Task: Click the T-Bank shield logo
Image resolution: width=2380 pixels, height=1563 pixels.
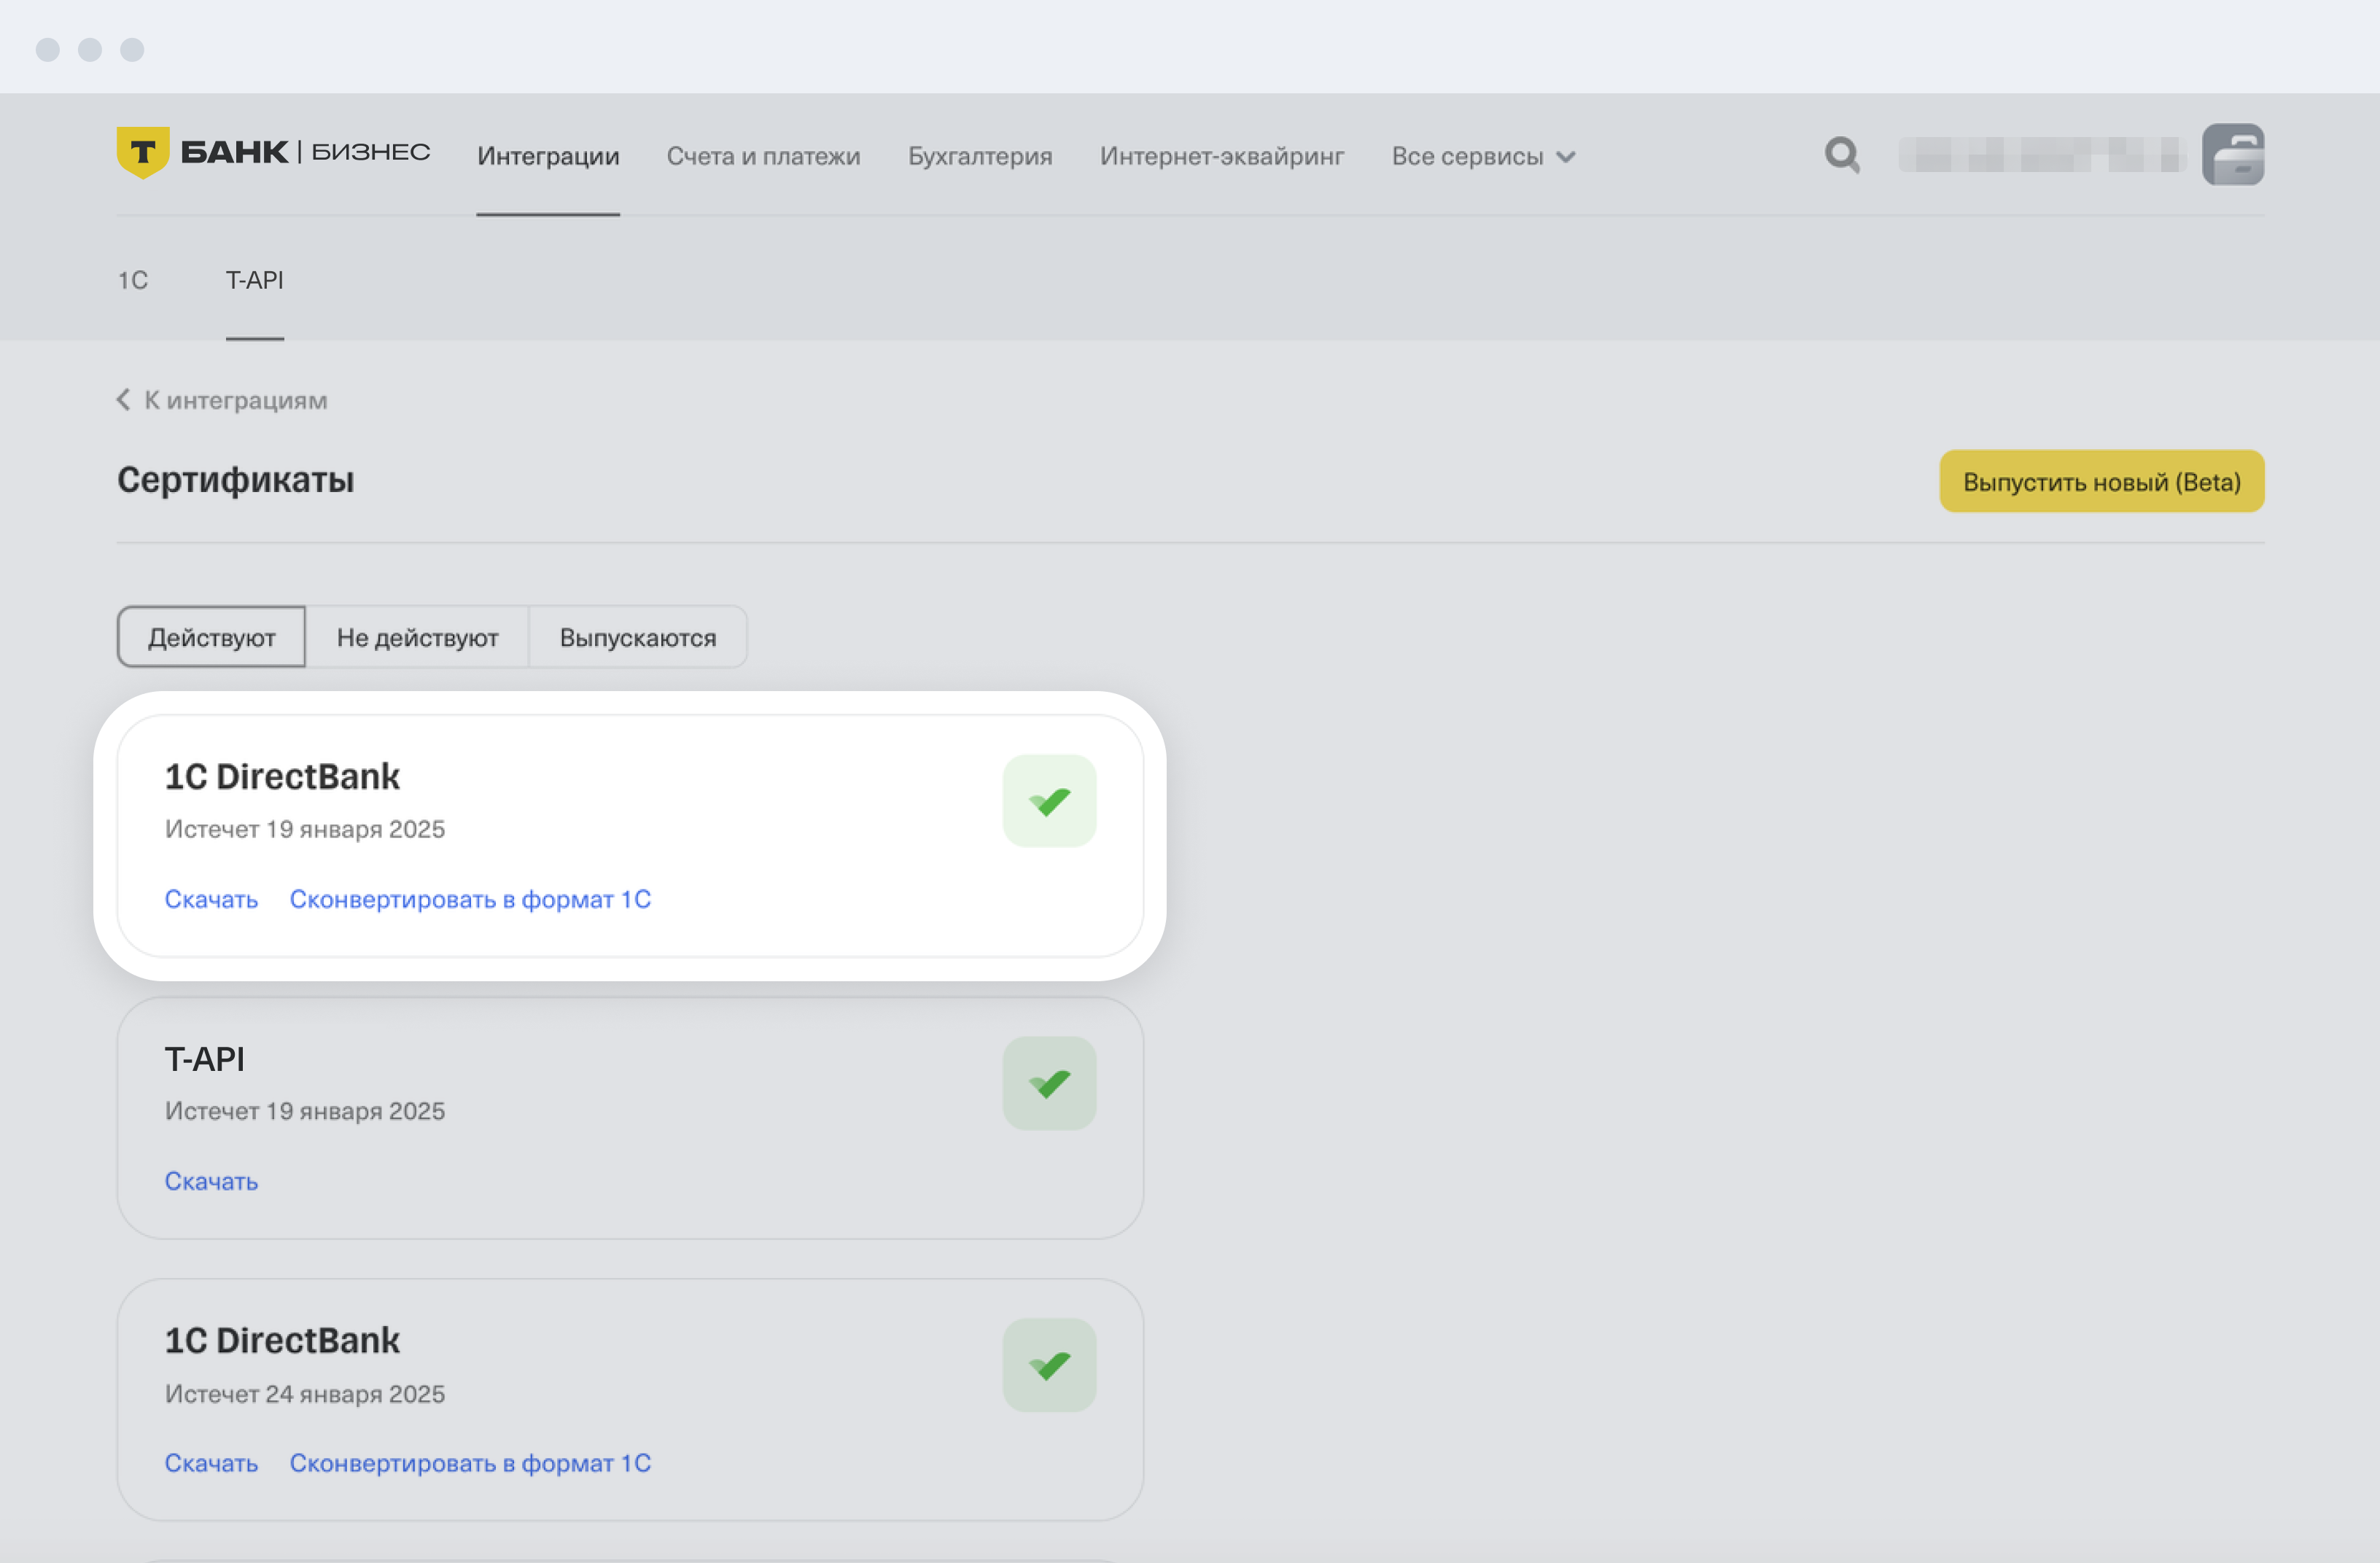Action: (142, 152)
